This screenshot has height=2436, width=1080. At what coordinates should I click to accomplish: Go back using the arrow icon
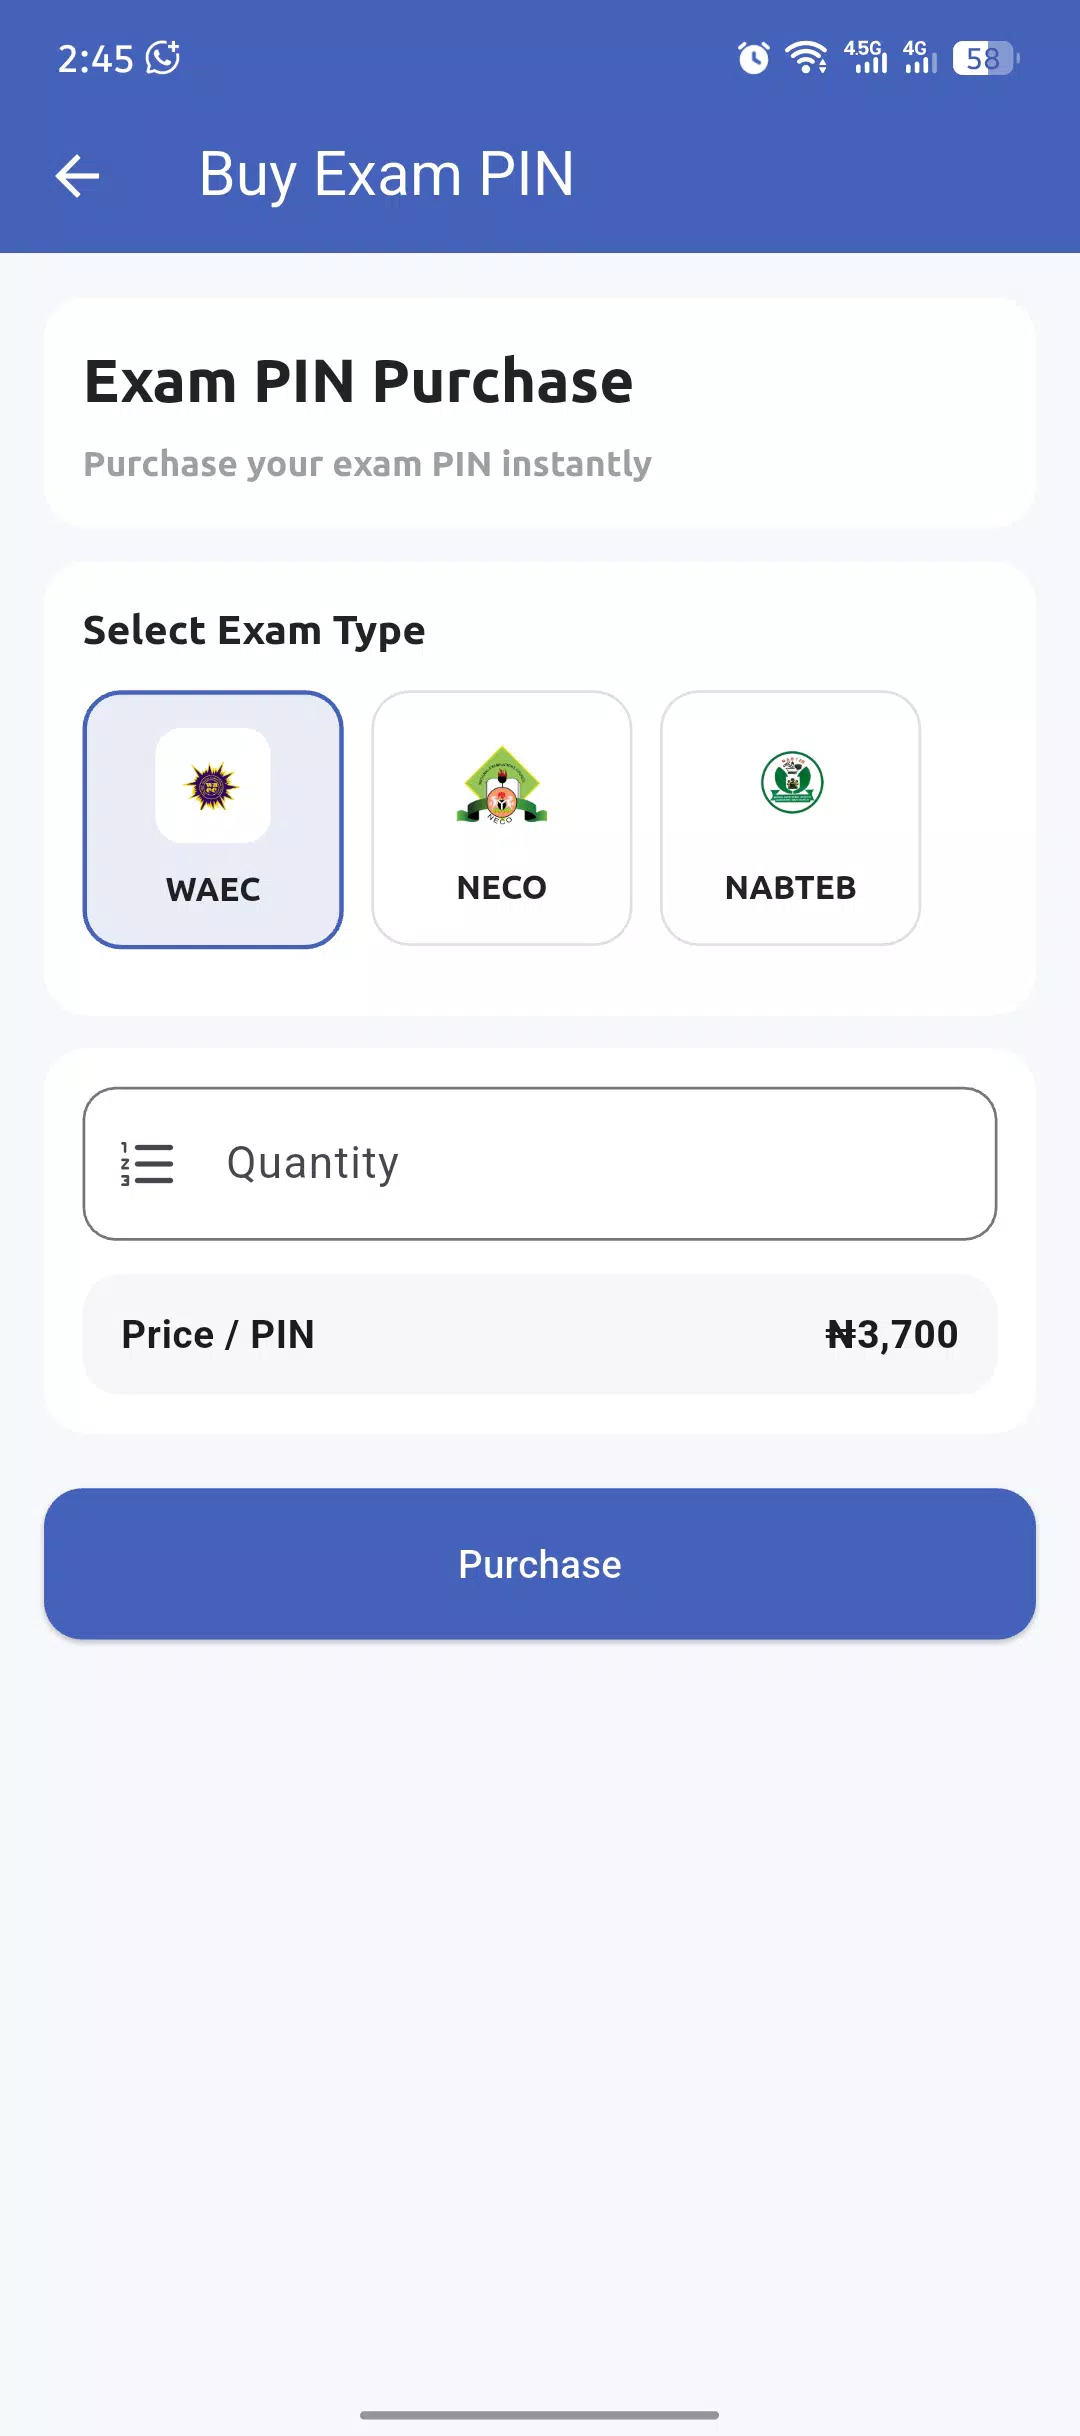tap(77, 176)
